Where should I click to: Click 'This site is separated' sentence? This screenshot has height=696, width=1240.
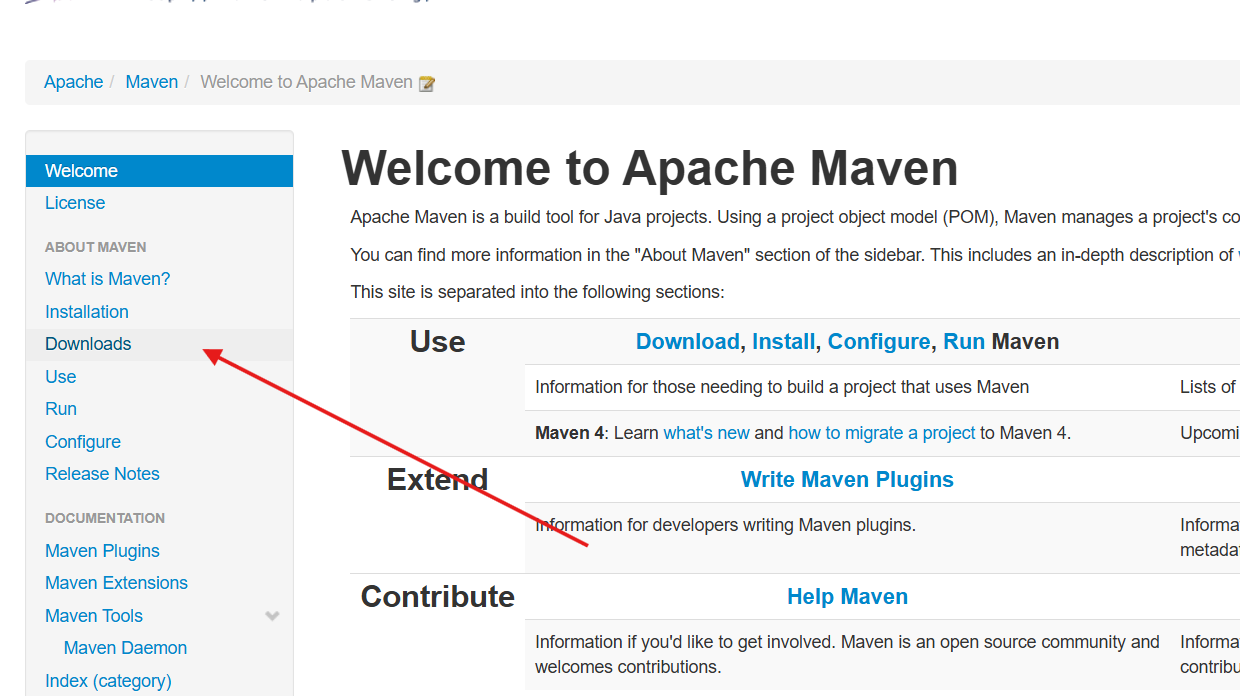click(x=537, y=293)
